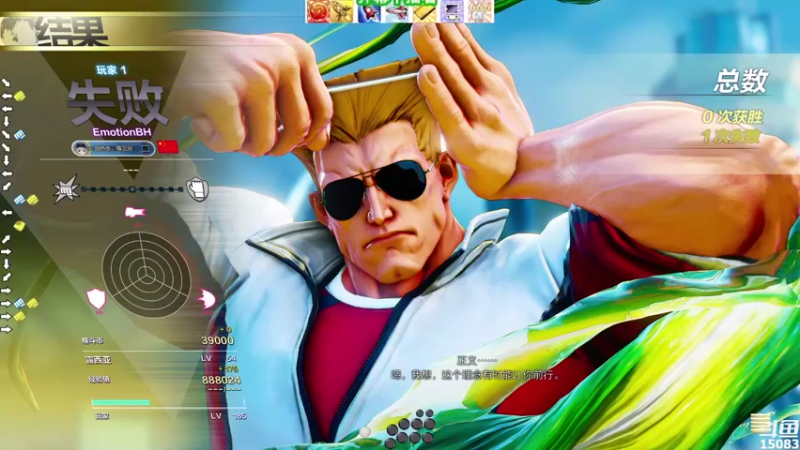Open the player avatar in title badge
This screenshot has width=800, height=450.
(x=81, y=148)
